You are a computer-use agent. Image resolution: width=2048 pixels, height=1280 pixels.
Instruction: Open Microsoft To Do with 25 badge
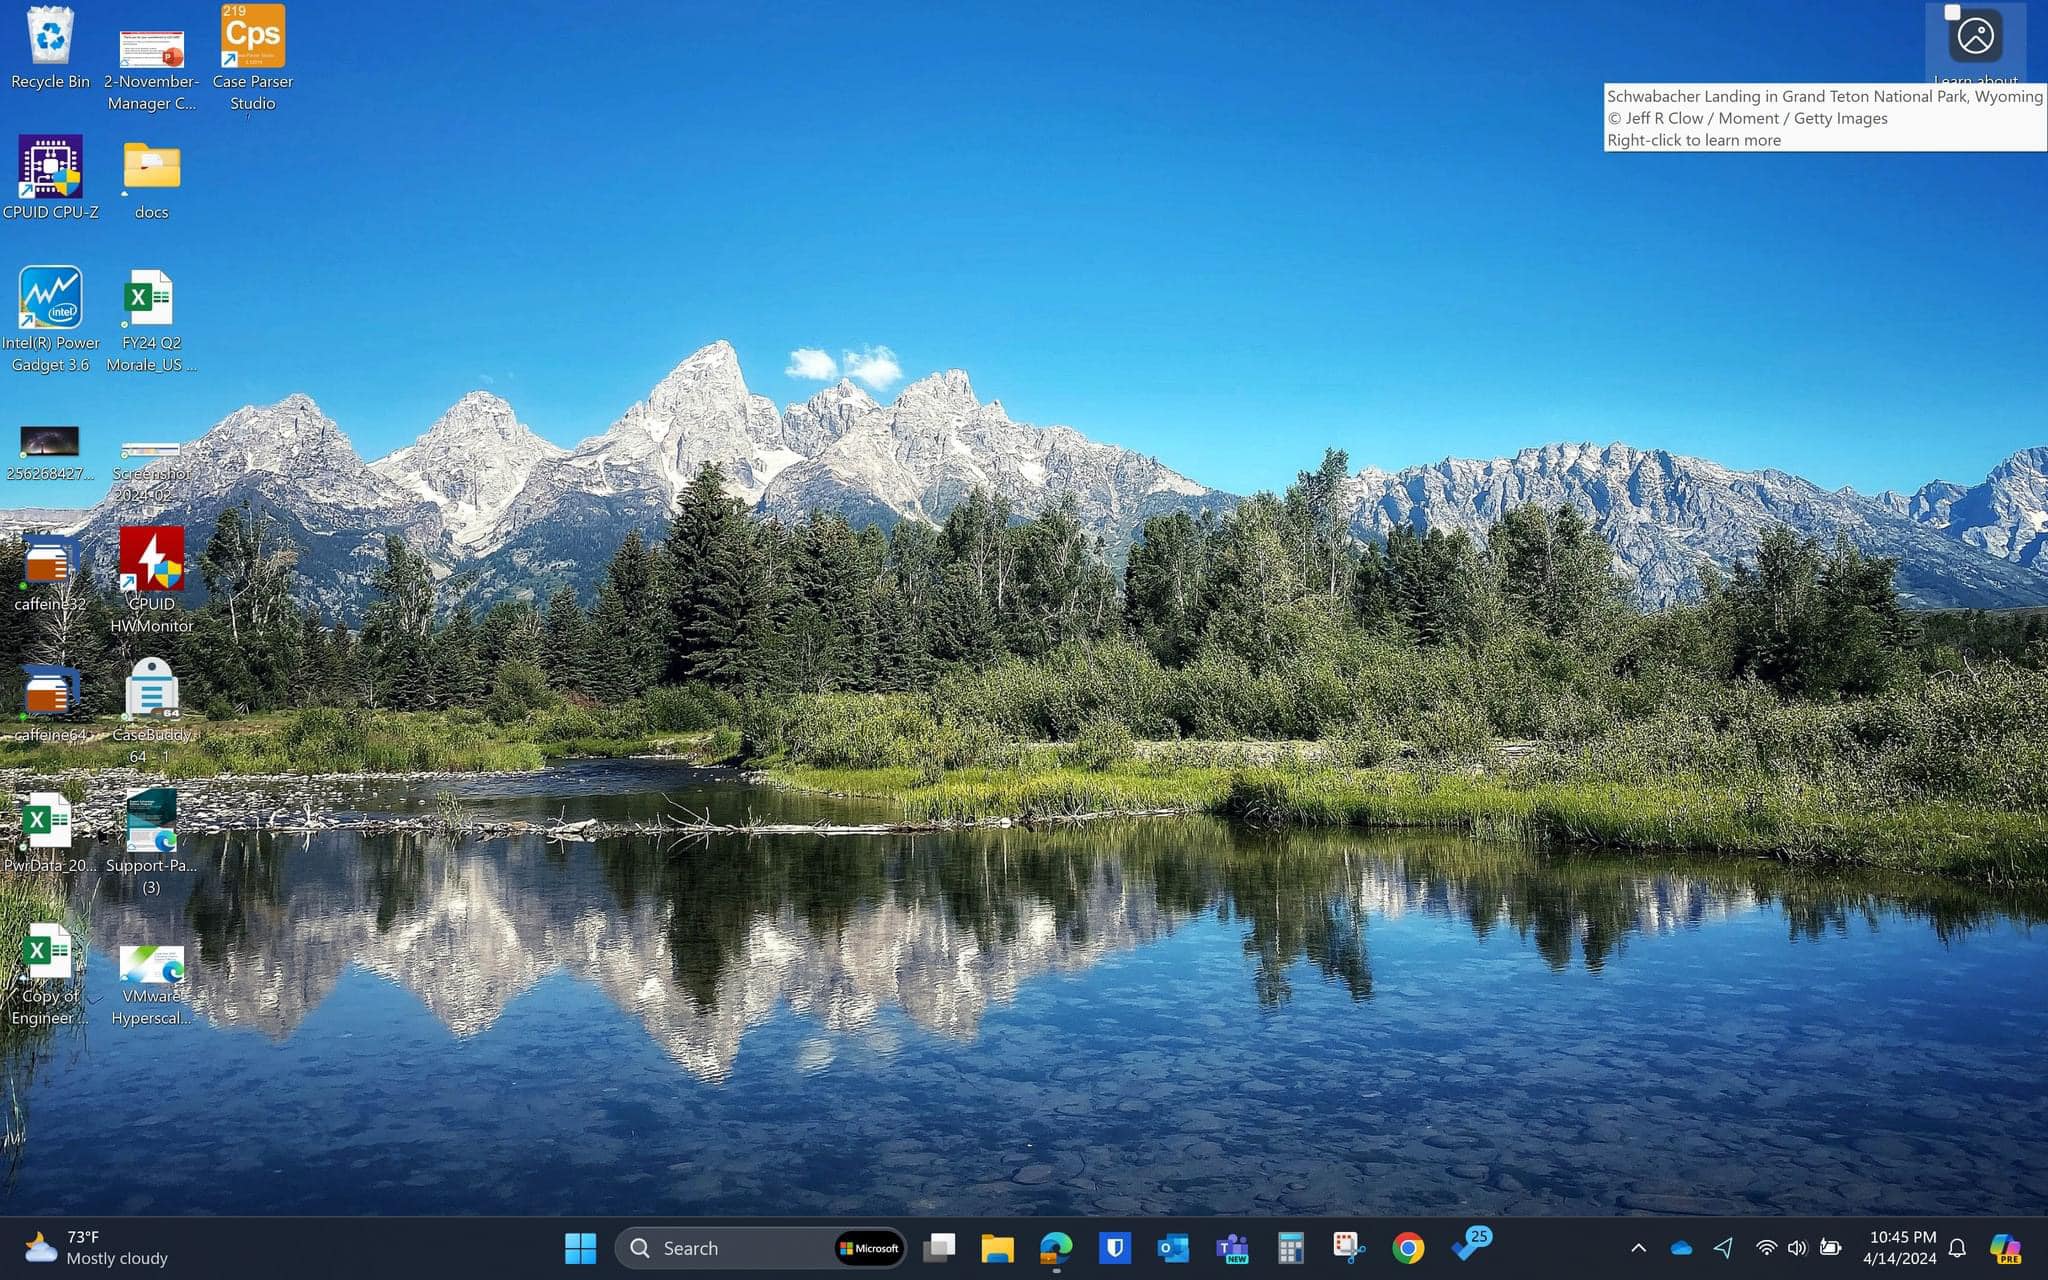[1470, 1246]
